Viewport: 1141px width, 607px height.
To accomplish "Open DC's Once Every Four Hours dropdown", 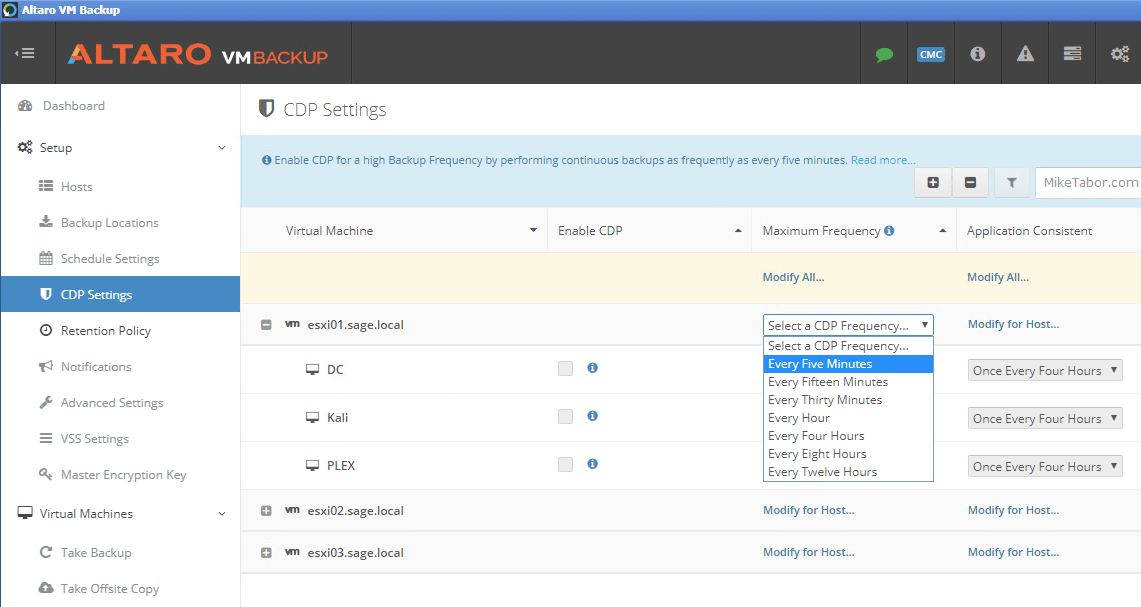I will click(1045, 370).
